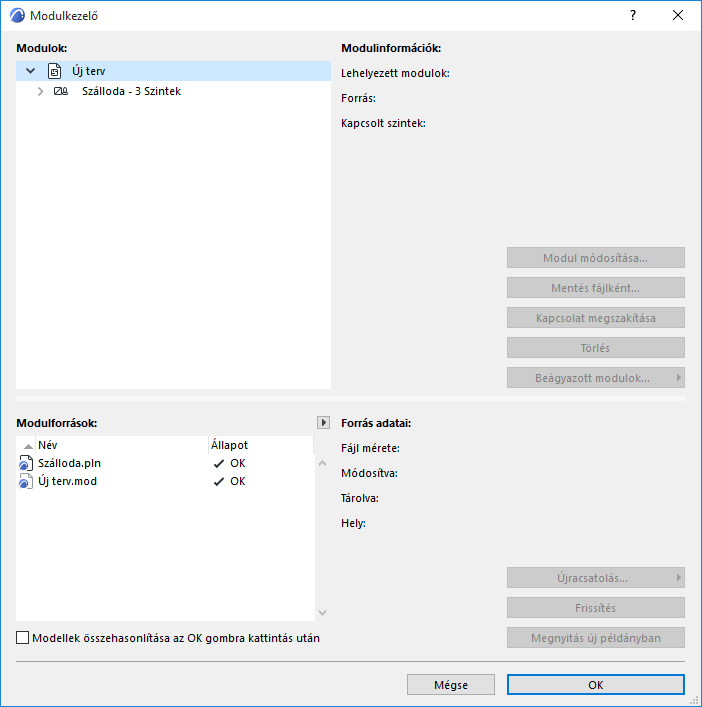Select Új terv.mod in module sources
The width and height of the screenshot is (702, 707).
[x=67, y=481]
